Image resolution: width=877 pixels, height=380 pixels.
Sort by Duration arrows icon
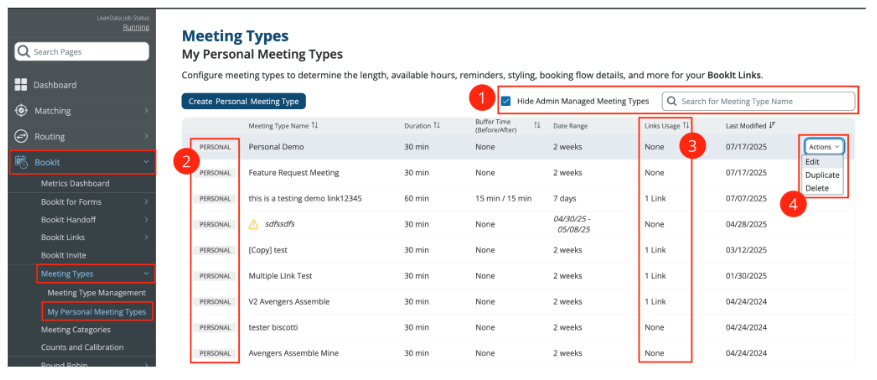[x=436, y=126]
